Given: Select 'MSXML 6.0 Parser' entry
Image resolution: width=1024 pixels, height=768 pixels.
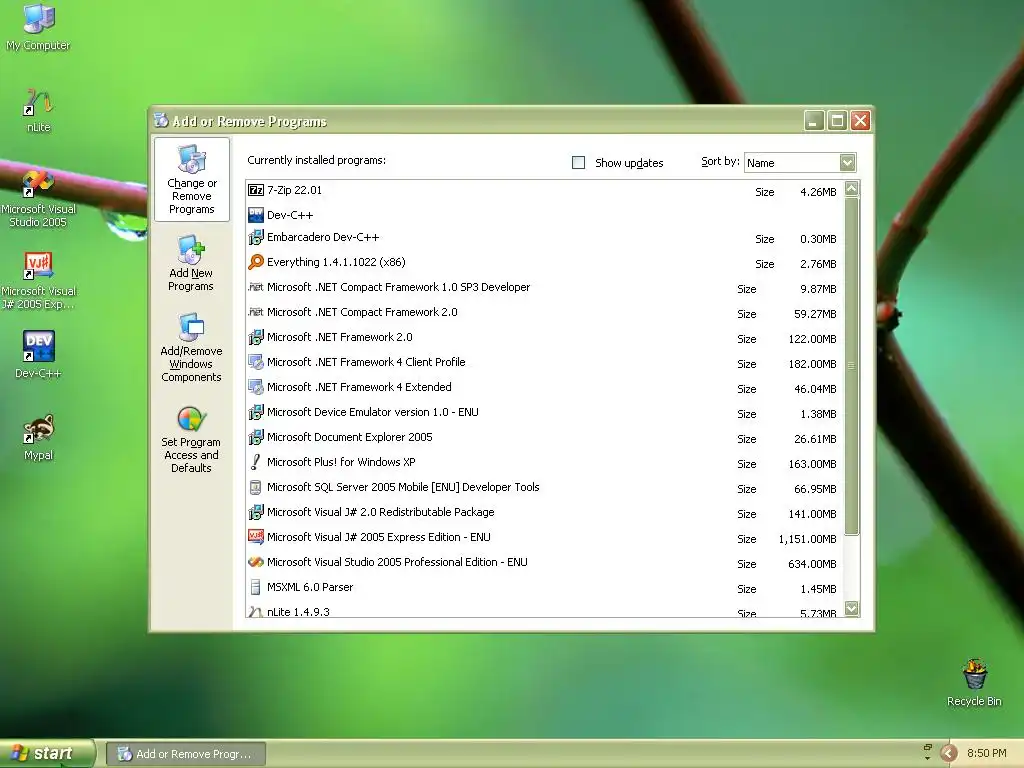Looking at the screenshot, I should click(545, 588).
